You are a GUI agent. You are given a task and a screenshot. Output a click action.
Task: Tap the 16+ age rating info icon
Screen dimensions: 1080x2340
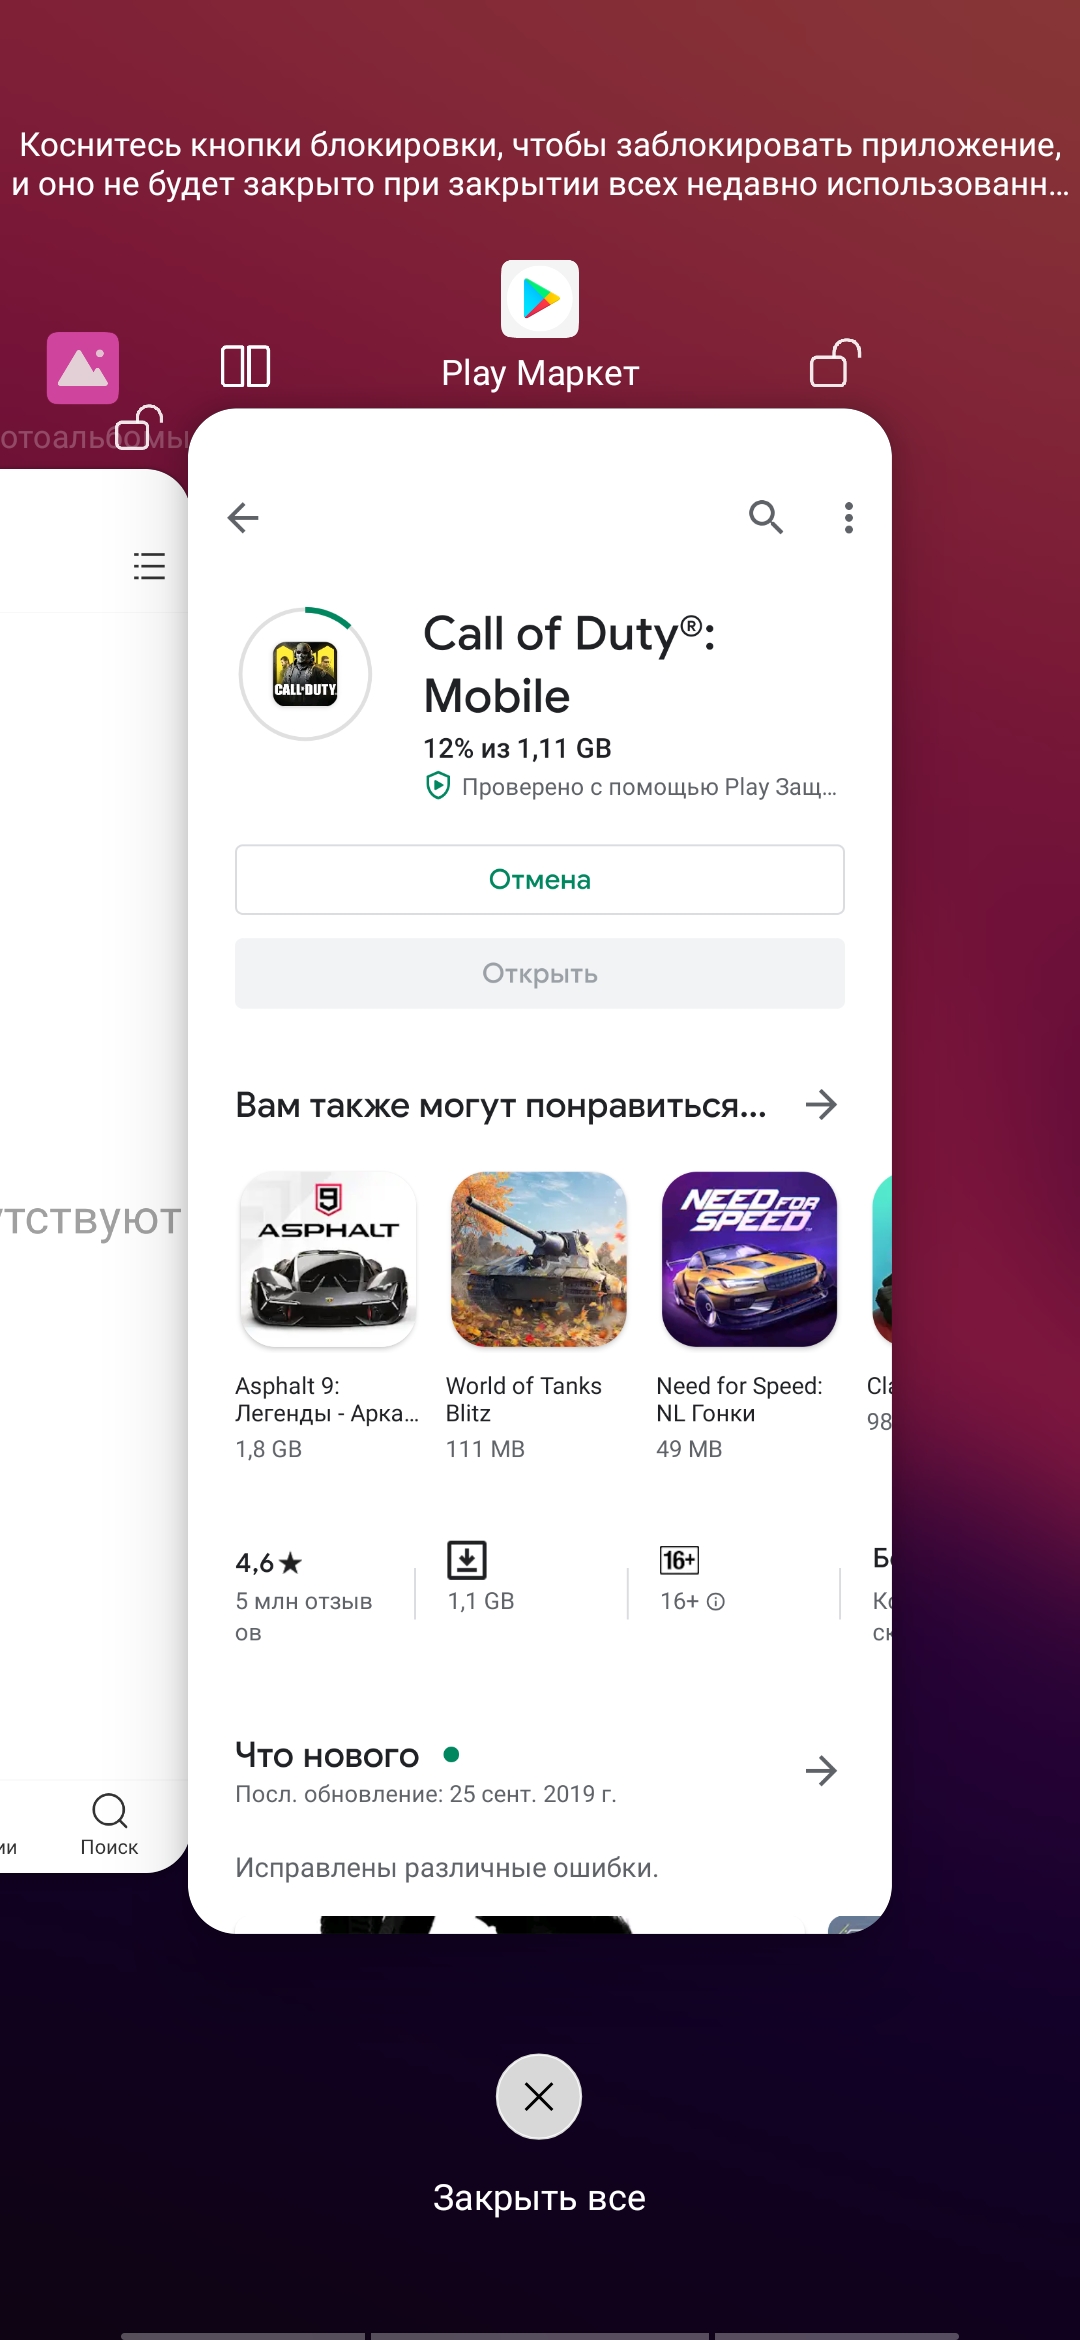pos(716,1602)
